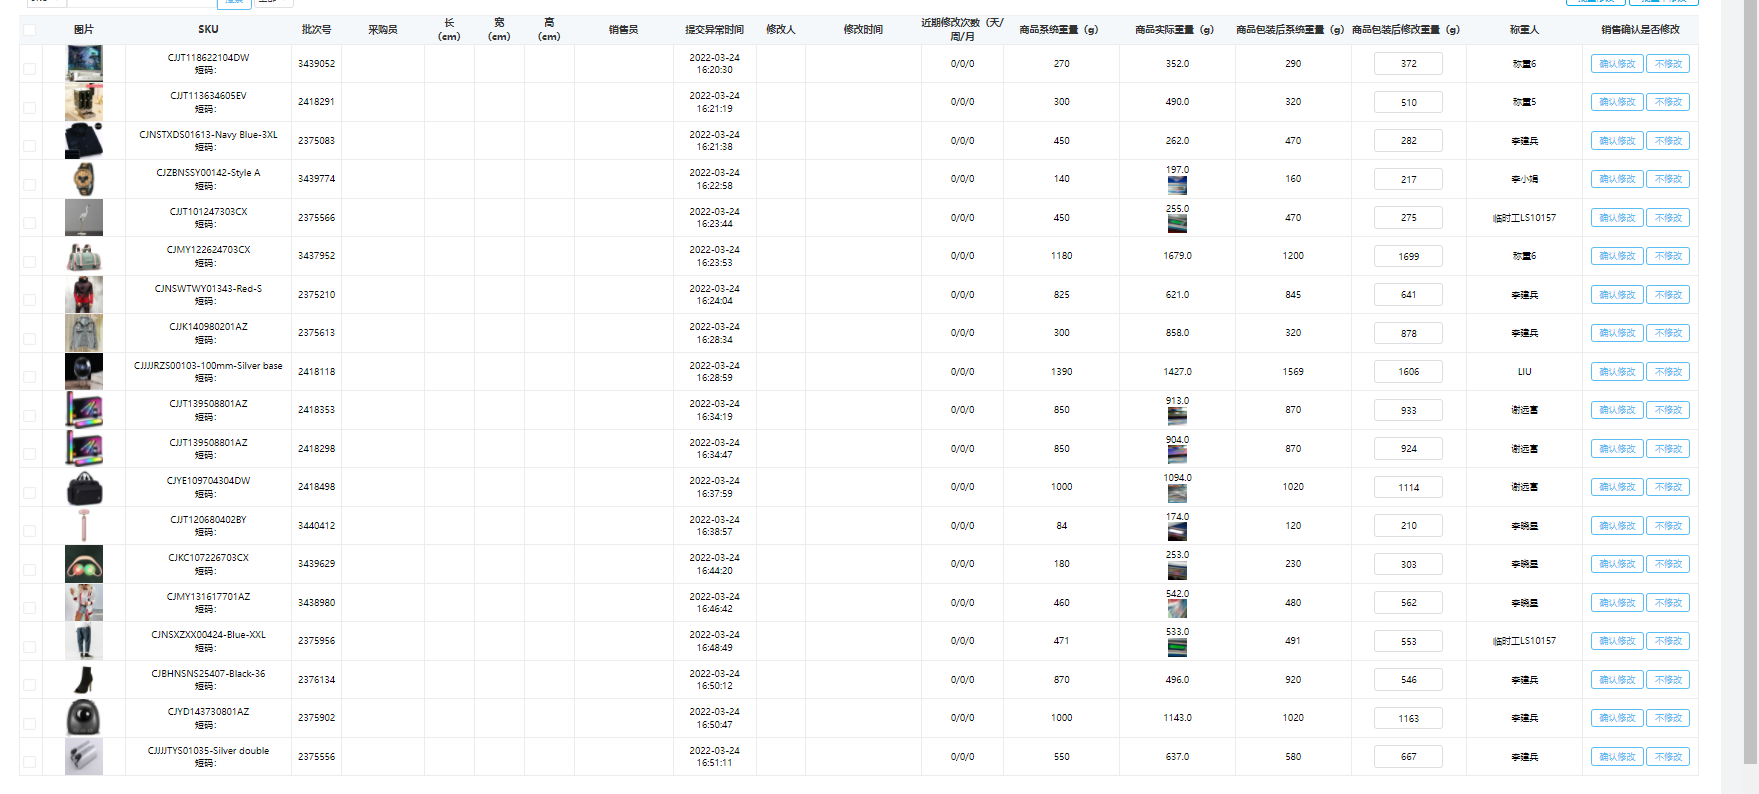The height and width of the screenshot is (794, 1759).
Task: Click 不修改 for batch 2375083
Action: tap(1668, 141)
